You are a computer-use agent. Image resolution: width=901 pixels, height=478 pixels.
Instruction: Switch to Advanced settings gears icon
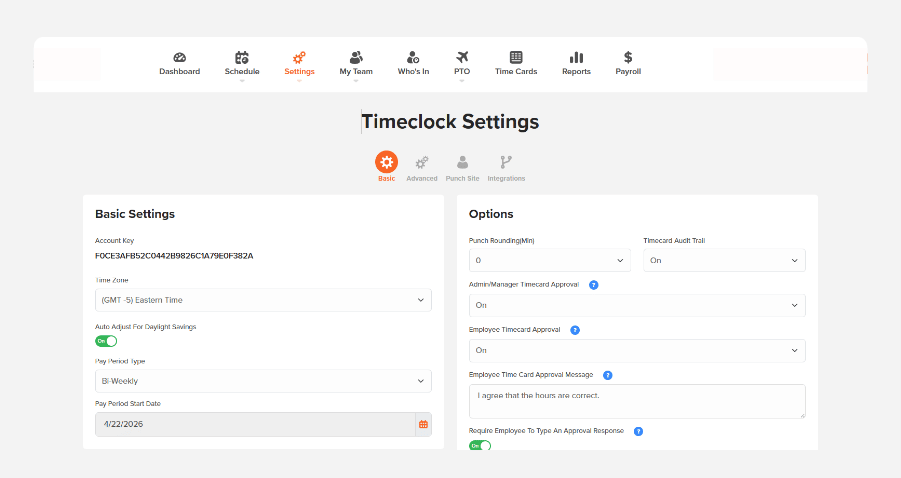(x=422, y=163)
